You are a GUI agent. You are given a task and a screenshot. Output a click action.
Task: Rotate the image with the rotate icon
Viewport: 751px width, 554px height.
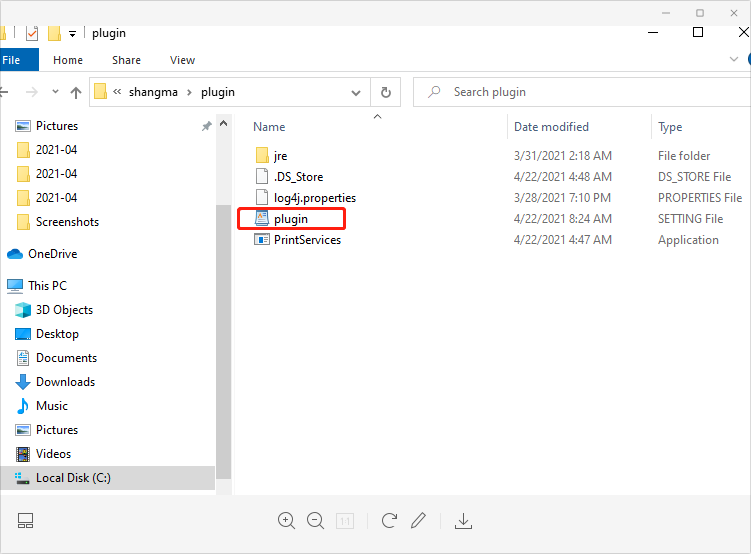click(389, 520)
